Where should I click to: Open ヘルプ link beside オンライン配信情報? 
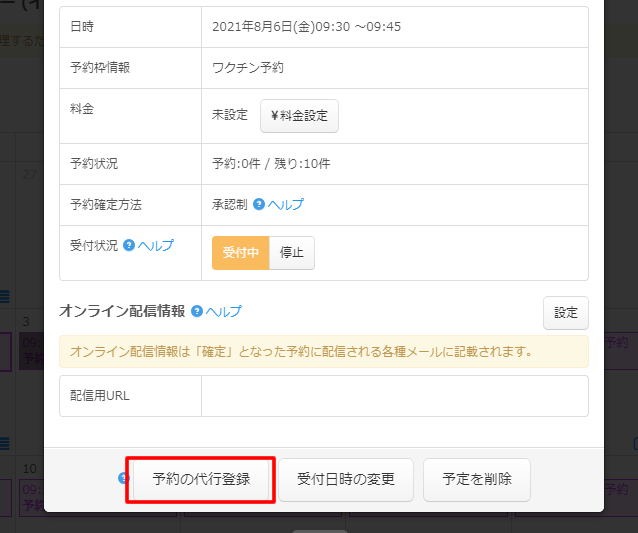click(x=223, y=311)
